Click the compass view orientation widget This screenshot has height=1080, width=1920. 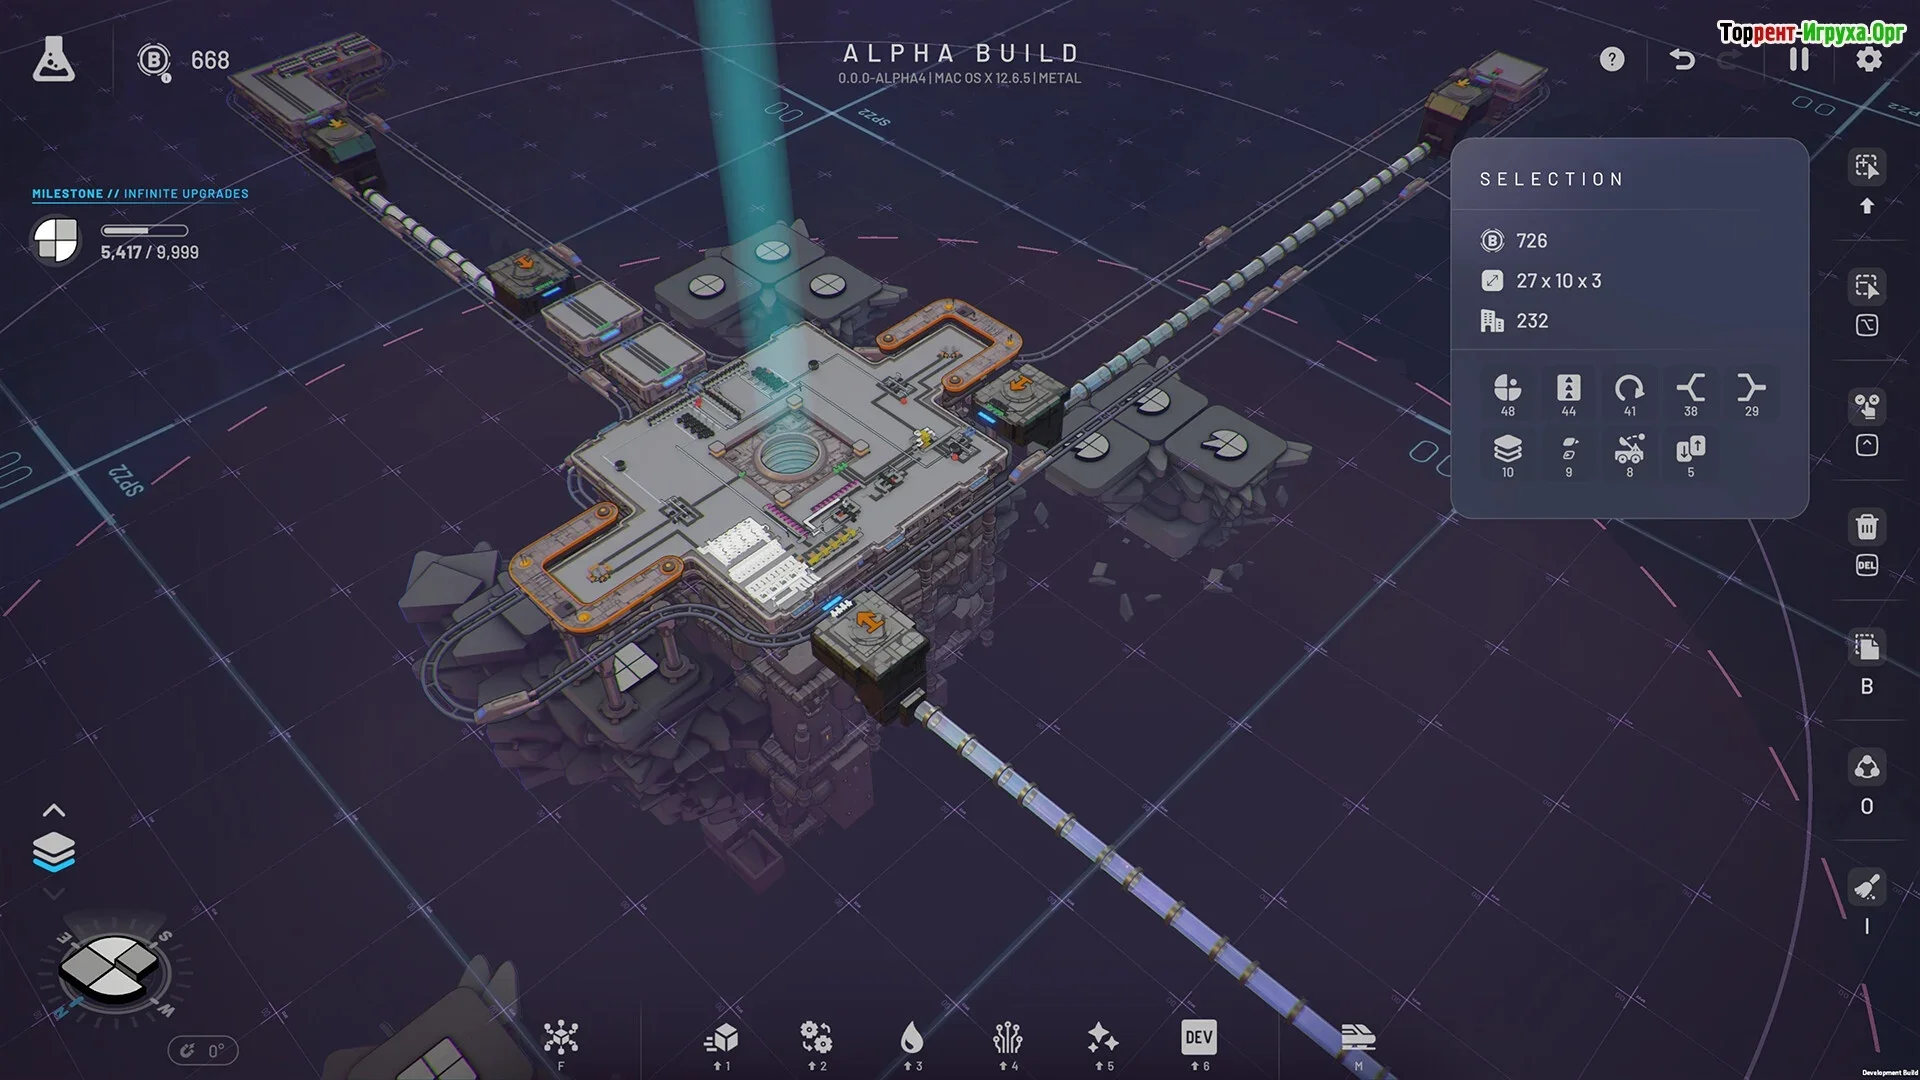tap(113, 970)
